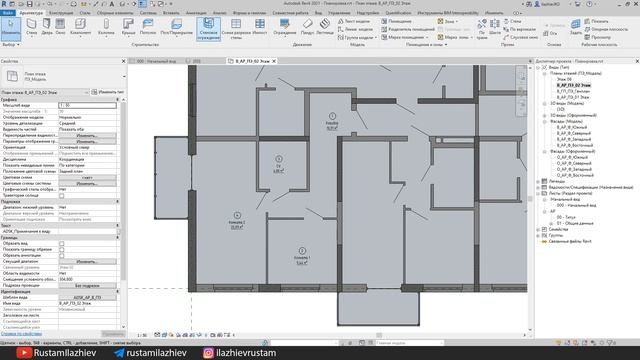Switch to the Manage (Управление) ribbon tab
640x360 pixels.
pyautogui.click(x=339, y=13)
